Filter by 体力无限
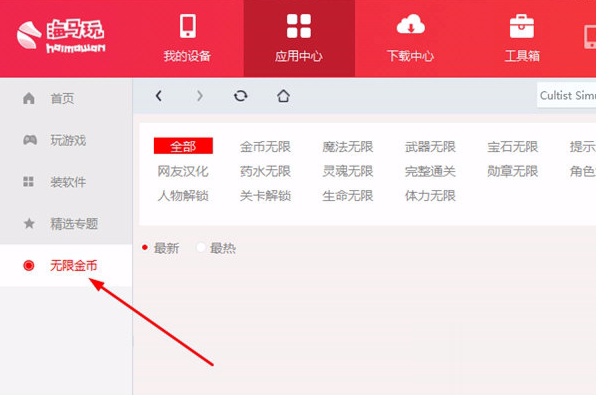 pyautogui.click(x=430, y=196)
